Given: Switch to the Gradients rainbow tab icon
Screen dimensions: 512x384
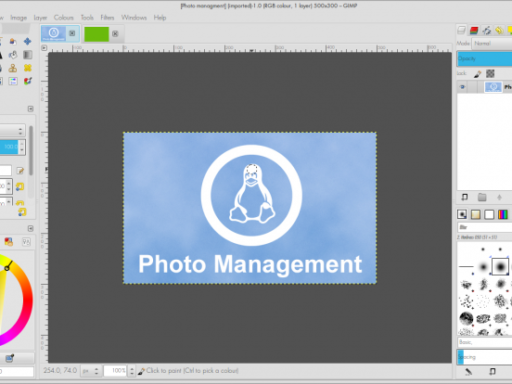Looking at the screenshot, I should (x=503, y=214).
